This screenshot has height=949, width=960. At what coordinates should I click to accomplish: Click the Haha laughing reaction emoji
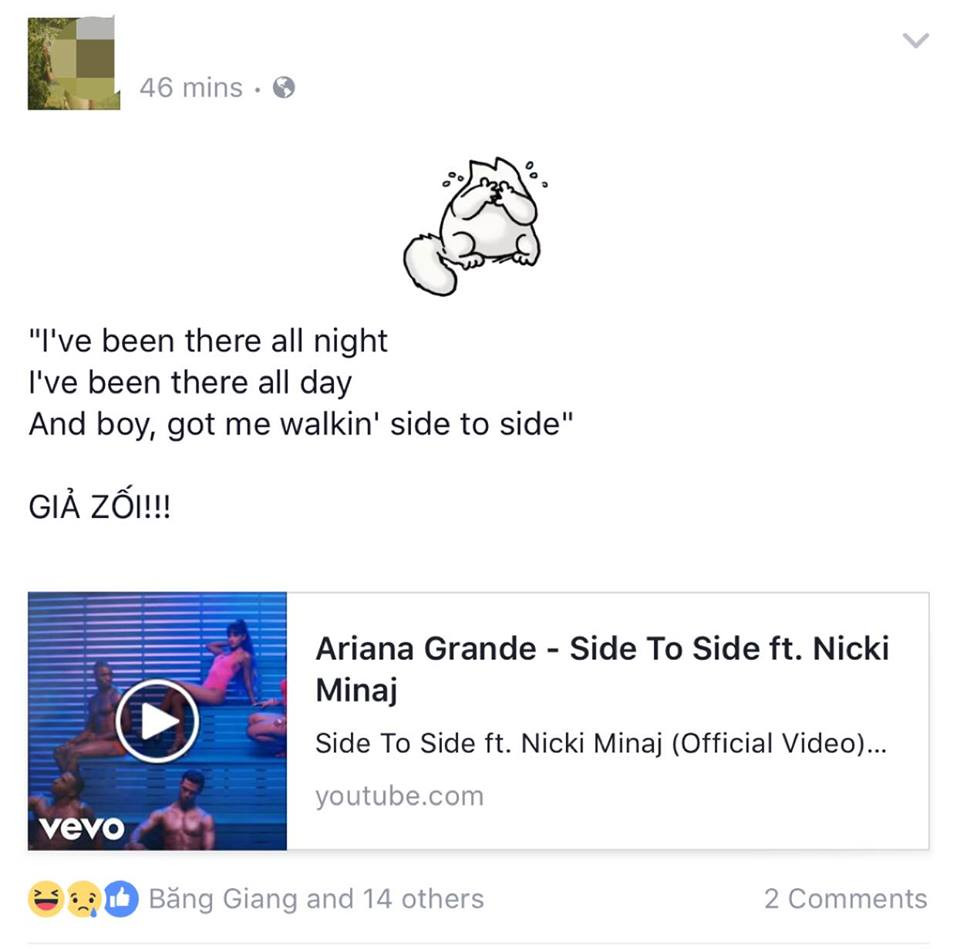(x=46, y=899)
